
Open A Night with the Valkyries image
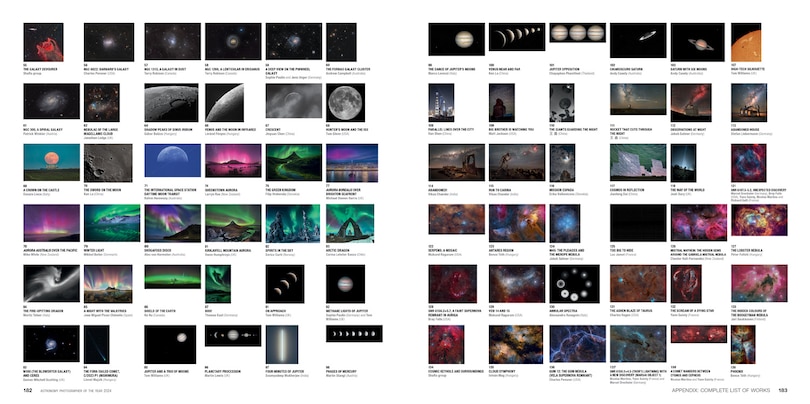pyautogui.click(x=108, y=284)
